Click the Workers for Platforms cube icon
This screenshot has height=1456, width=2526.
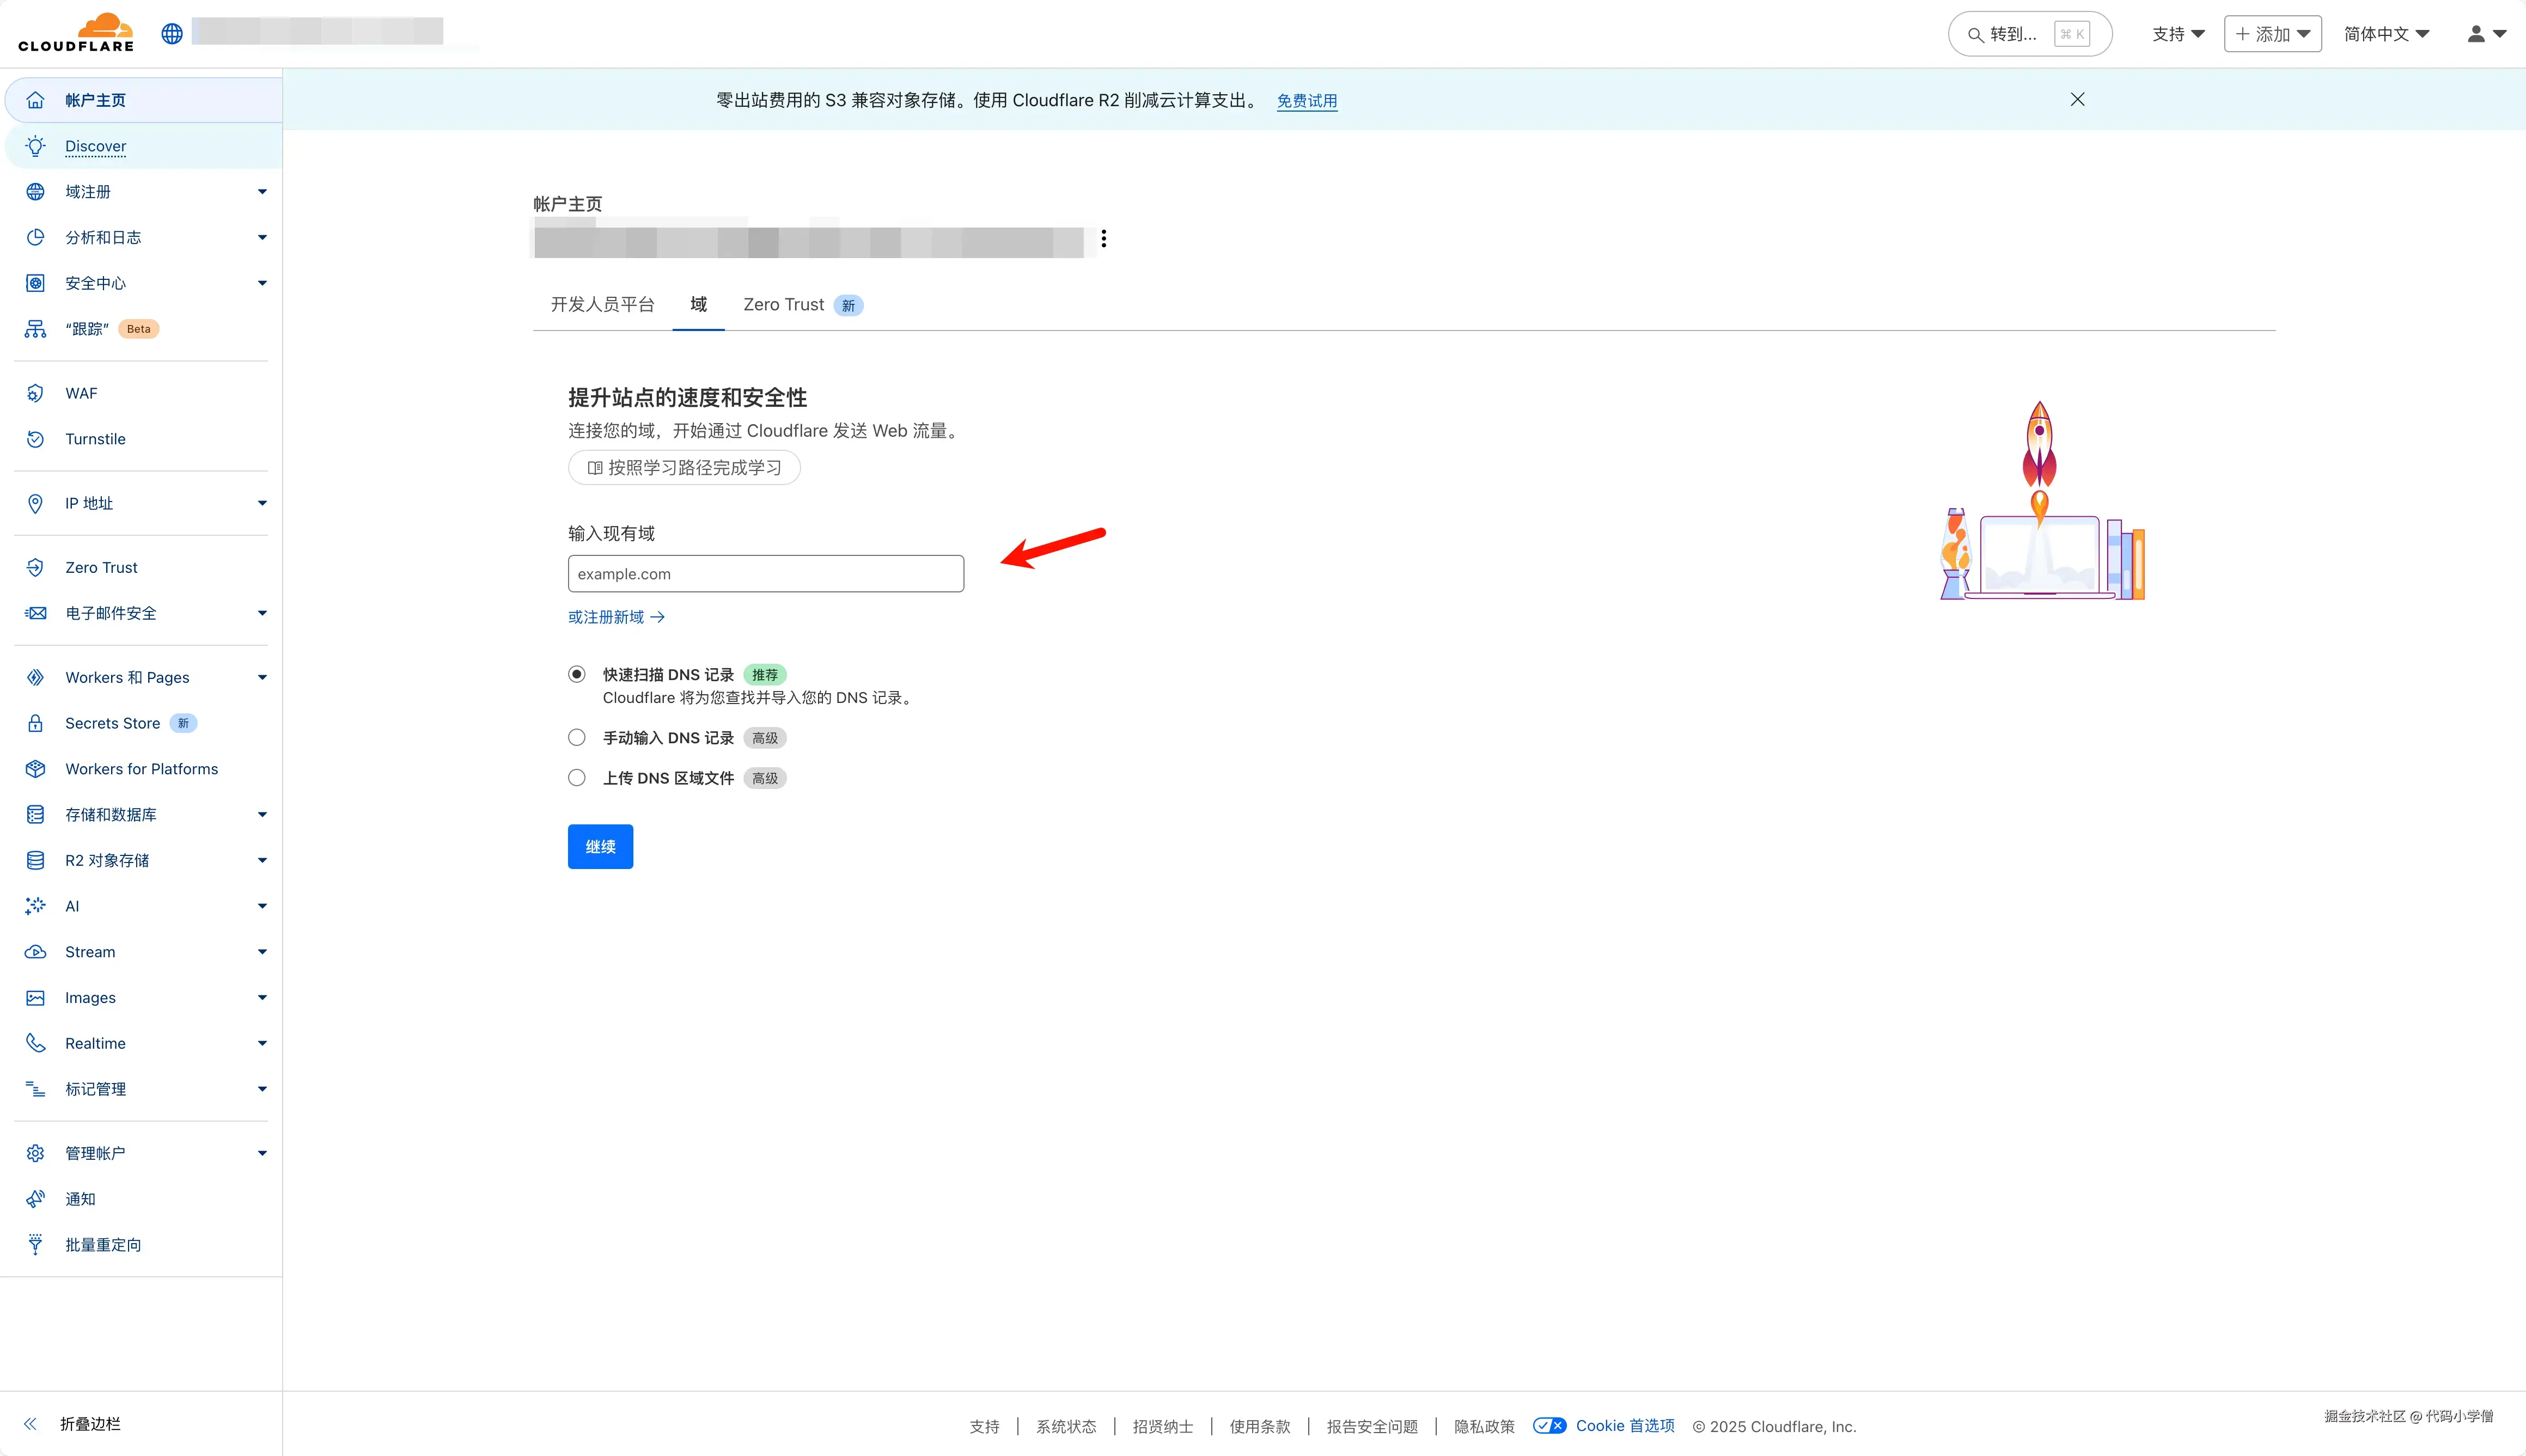tap(35, 769)
